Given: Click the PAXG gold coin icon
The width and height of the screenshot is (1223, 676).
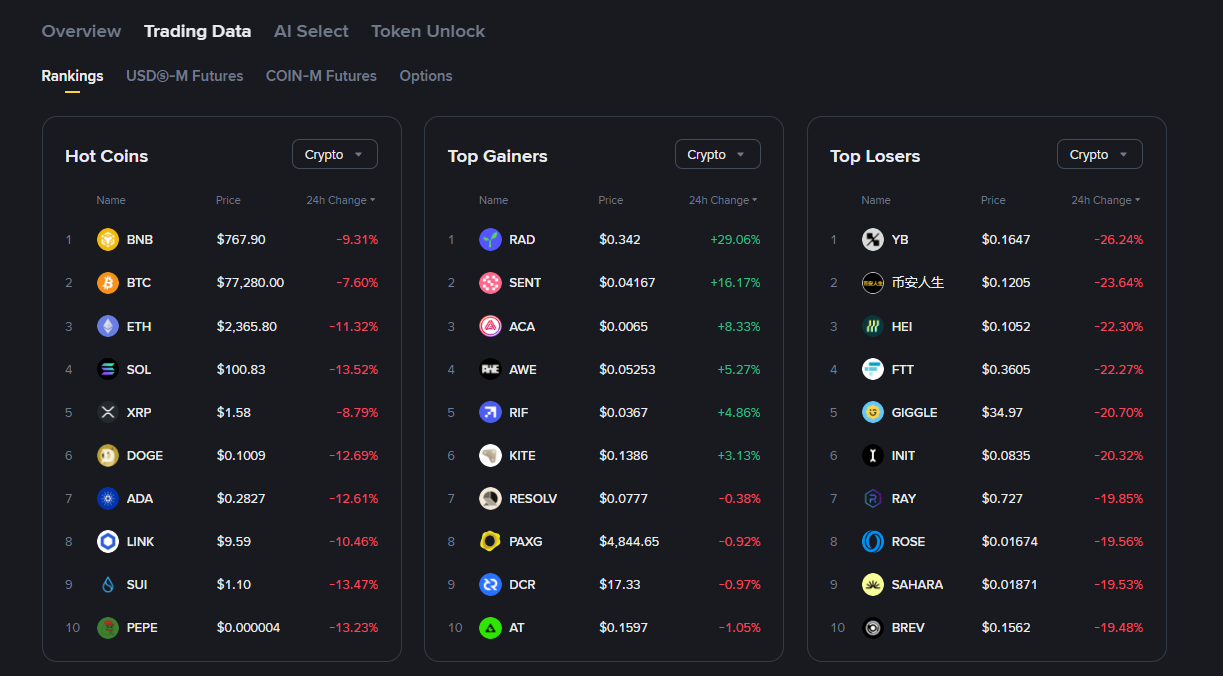Looking at the screenshot, I should pyautogui.click(x=490, y=541).
